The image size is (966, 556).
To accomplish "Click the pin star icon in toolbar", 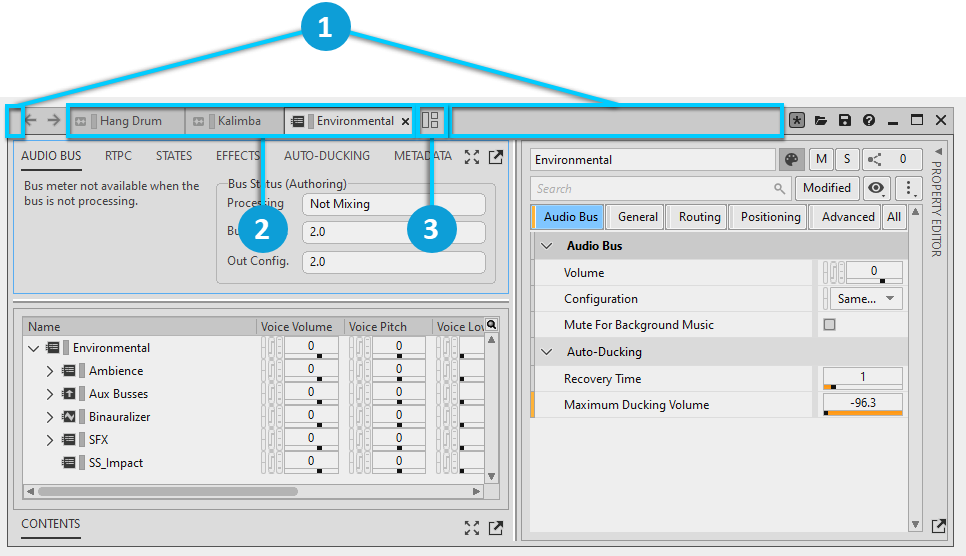I will point(797,121).
